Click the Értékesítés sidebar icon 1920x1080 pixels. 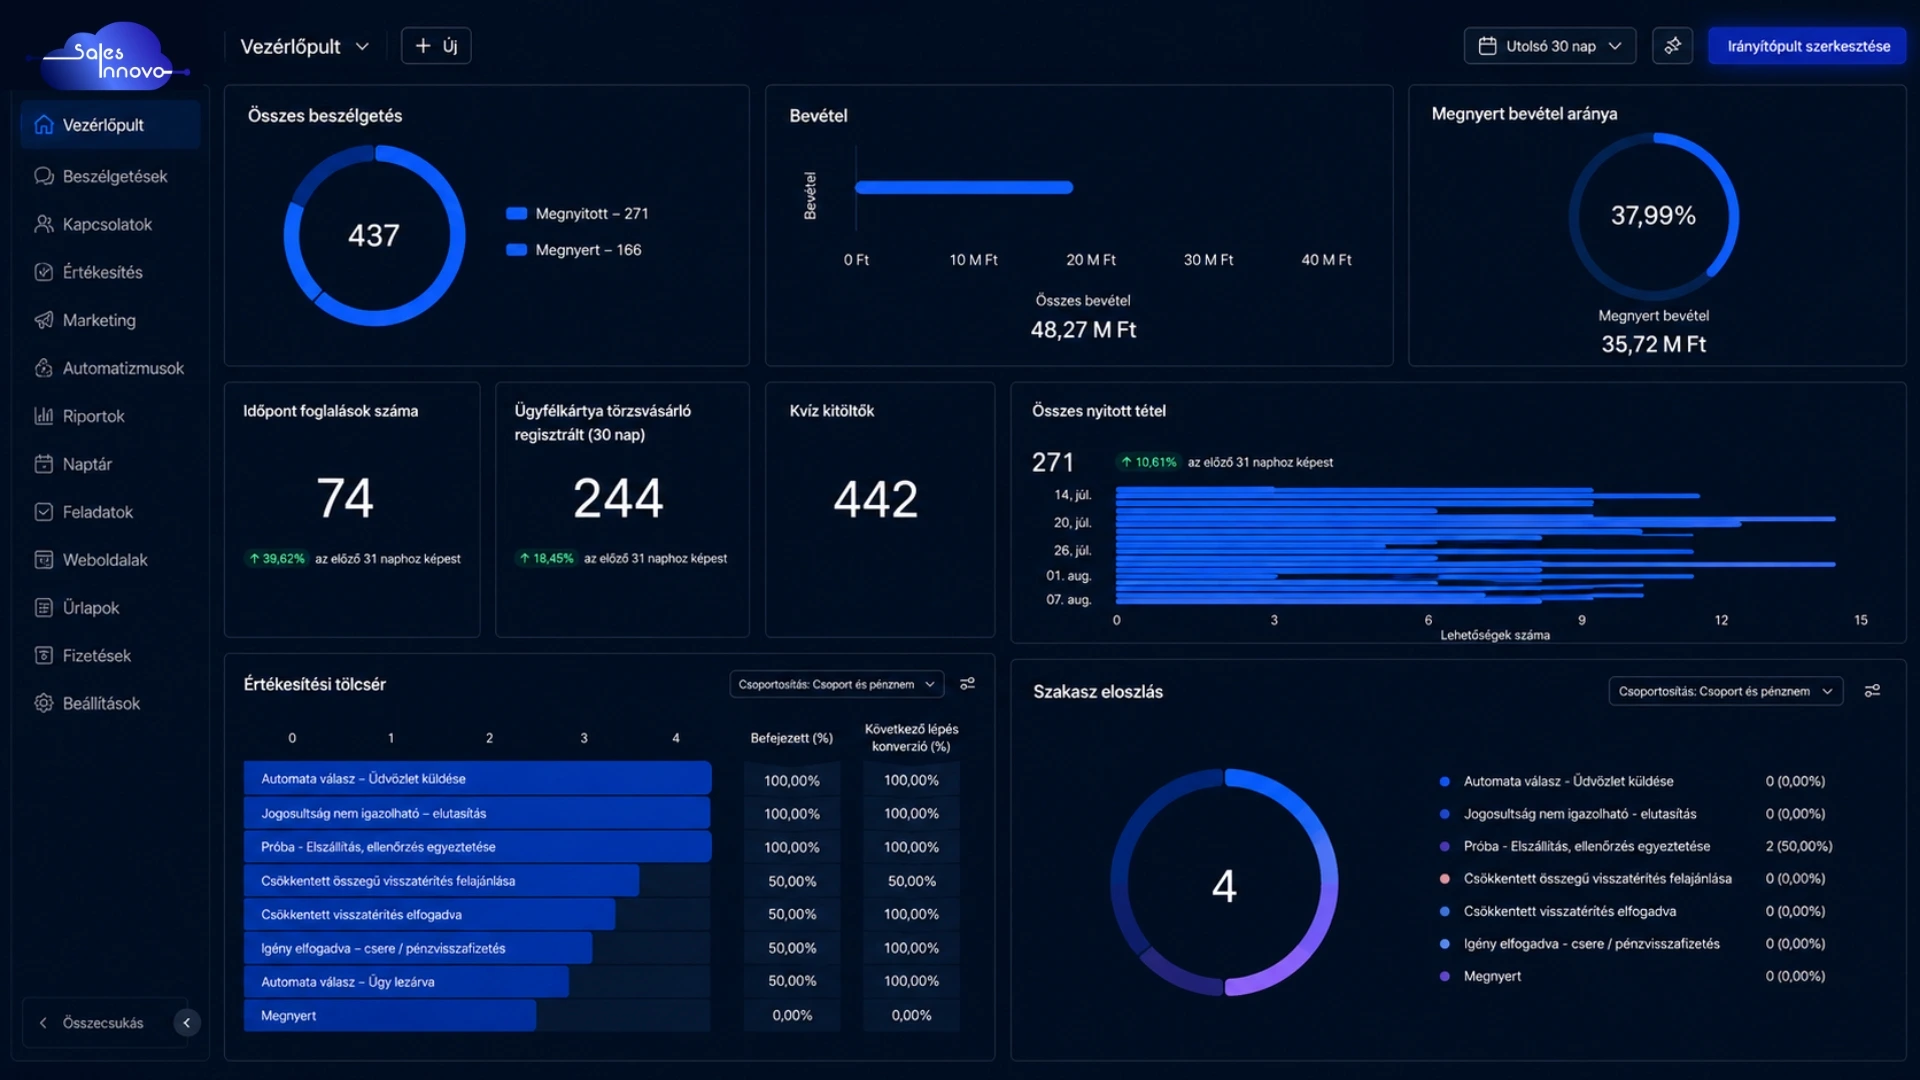[x=44, y=272]
